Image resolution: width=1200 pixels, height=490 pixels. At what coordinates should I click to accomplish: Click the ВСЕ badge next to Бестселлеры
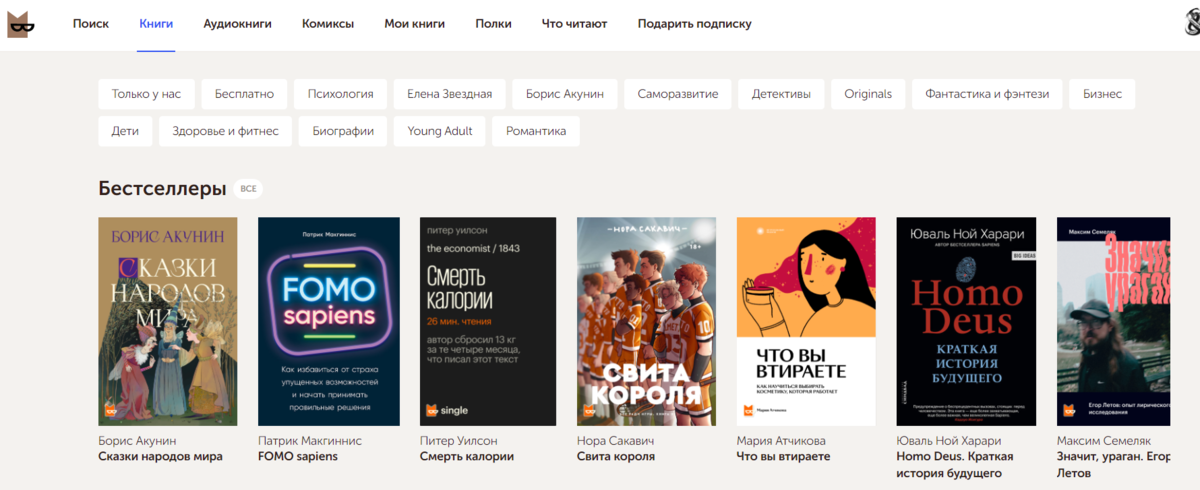tap(248, 189)
